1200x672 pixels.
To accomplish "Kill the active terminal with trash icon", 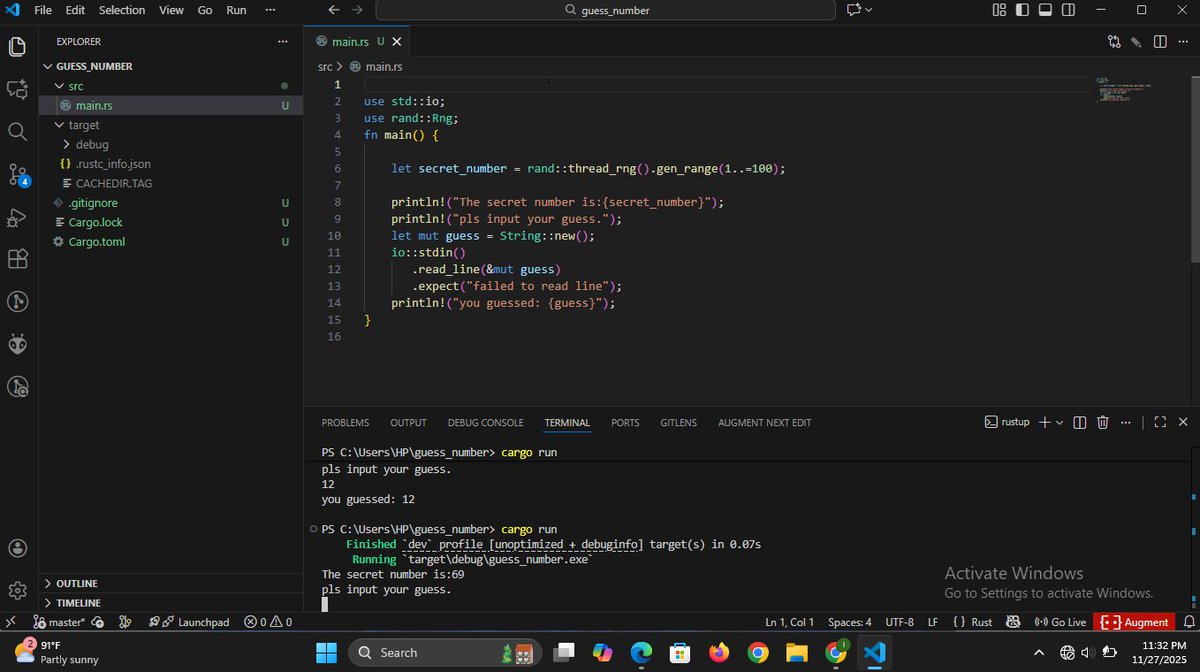I will [x=1102, y=422].
